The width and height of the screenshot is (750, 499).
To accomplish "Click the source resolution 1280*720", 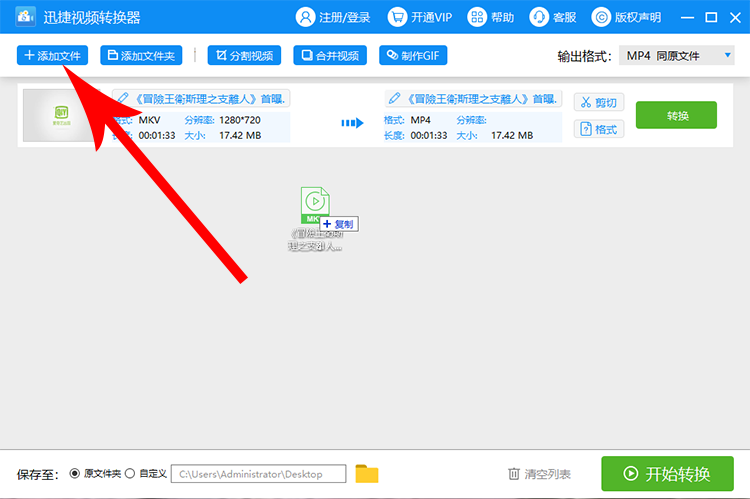I will coord(240,120).
